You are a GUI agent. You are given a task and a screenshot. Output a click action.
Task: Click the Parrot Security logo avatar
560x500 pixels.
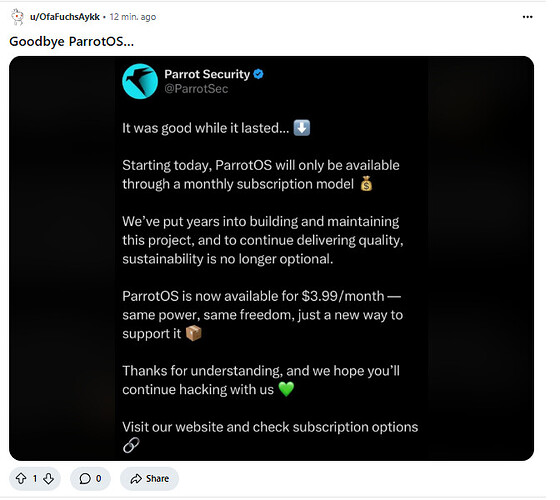(x=140, y=81)
